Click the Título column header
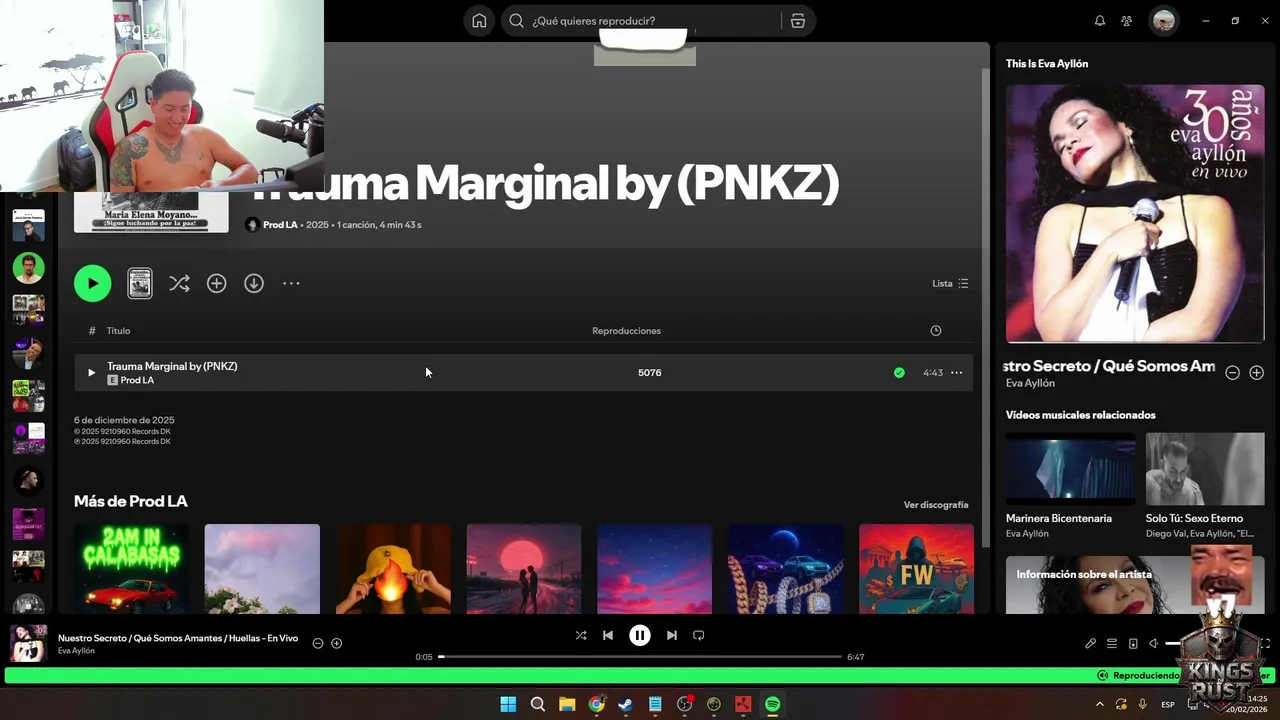This screenshot has width=1280, height=720. point(118,331)
